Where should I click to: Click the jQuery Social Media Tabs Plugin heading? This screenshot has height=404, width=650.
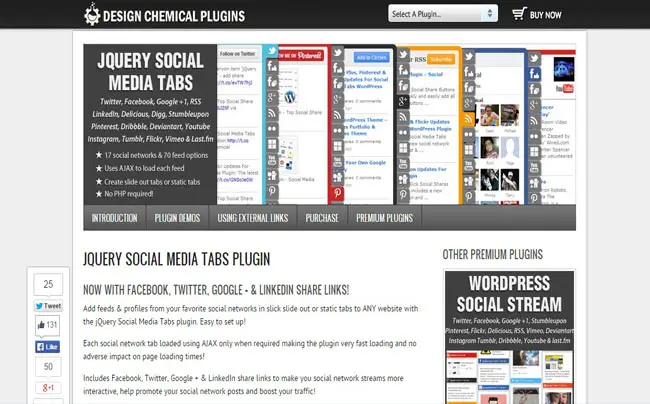pyautogui.click(x=177, y=259)
